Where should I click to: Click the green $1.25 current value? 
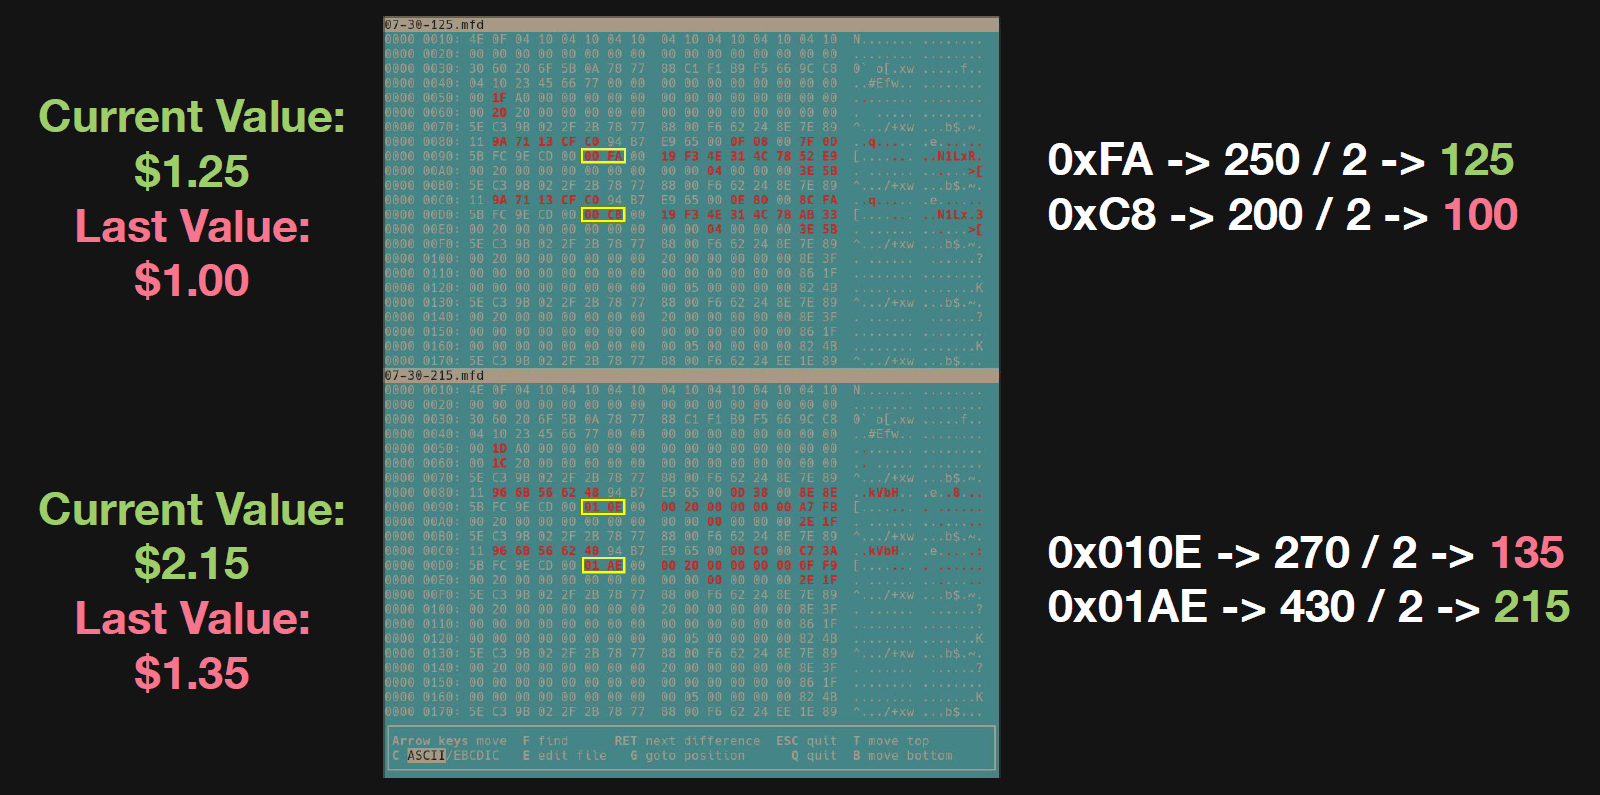pos(192,171)
